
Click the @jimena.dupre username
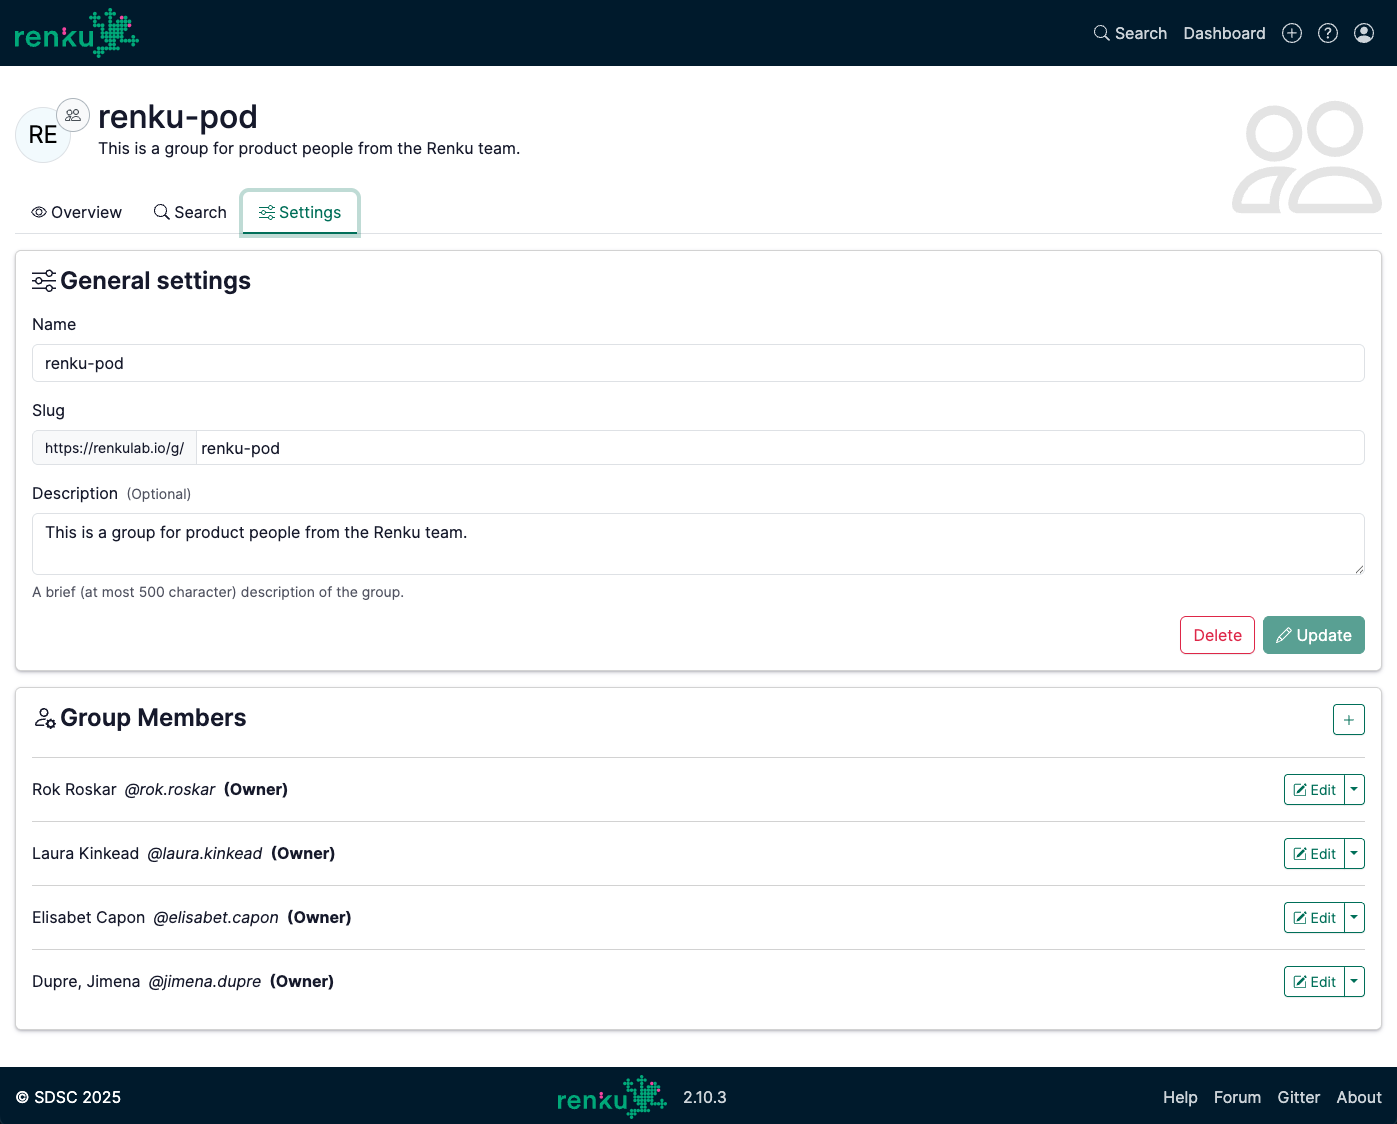point(205,982)
